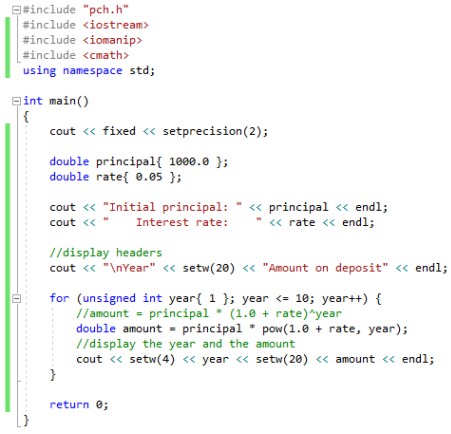Click the "pch.h" include string

point(106,10)
